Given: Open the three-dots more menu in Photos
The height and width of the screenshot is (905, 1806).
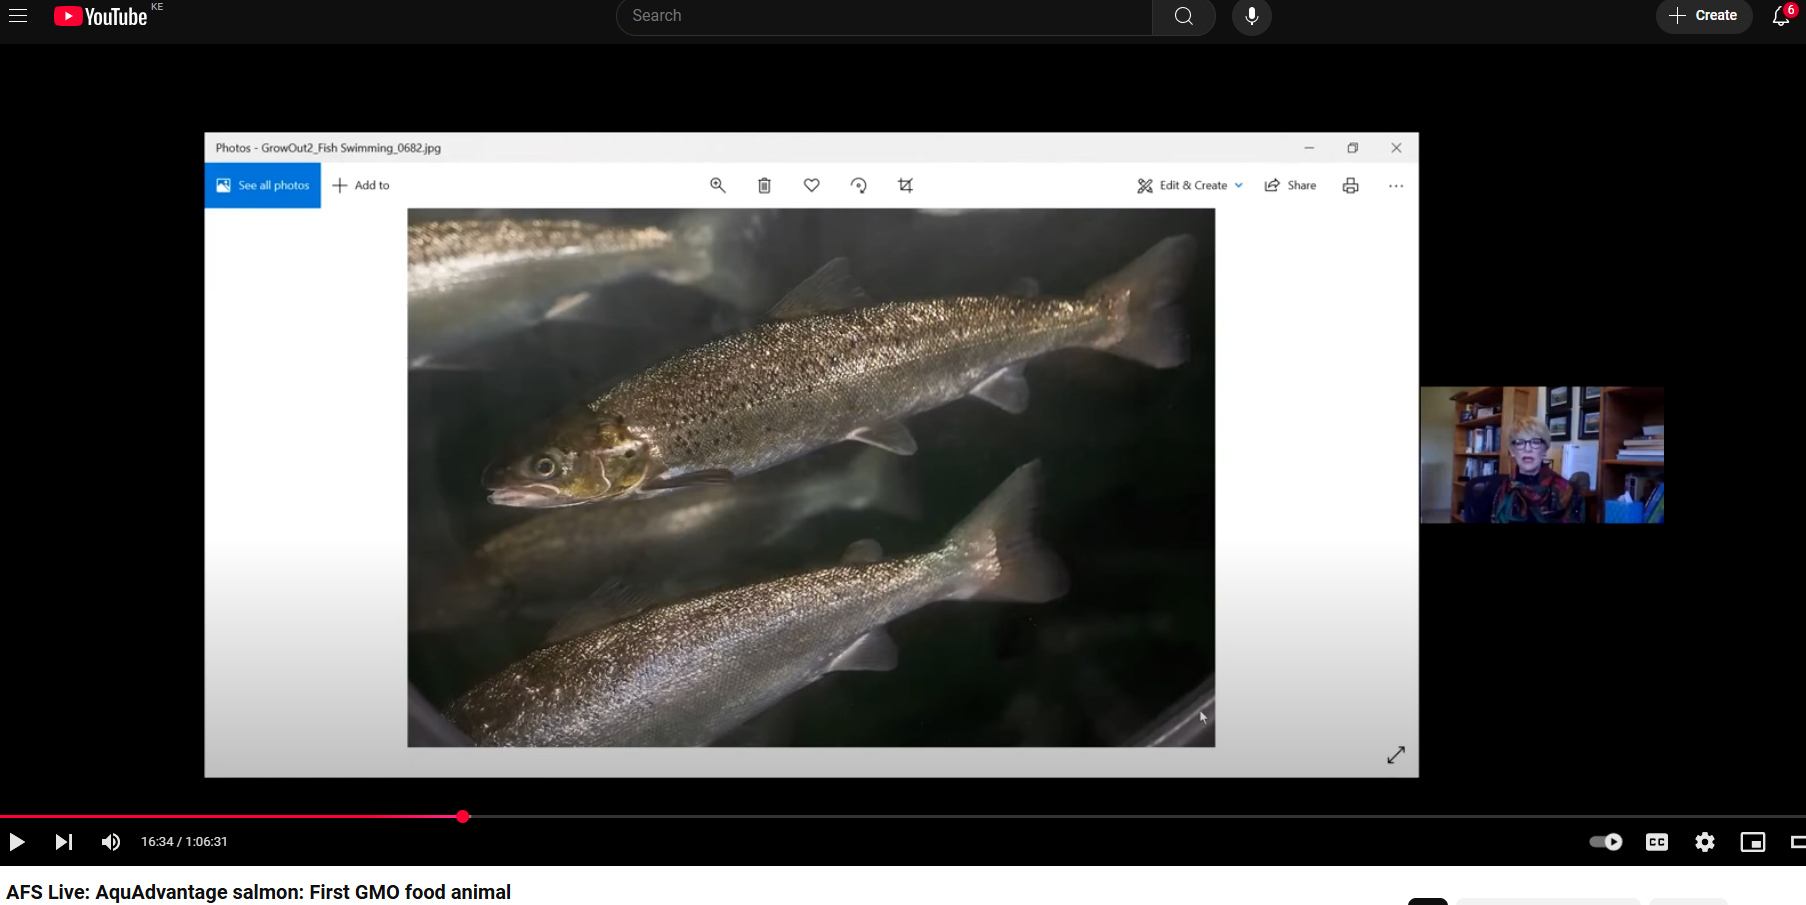Looking at the screenshot, I should (1396, 185).
